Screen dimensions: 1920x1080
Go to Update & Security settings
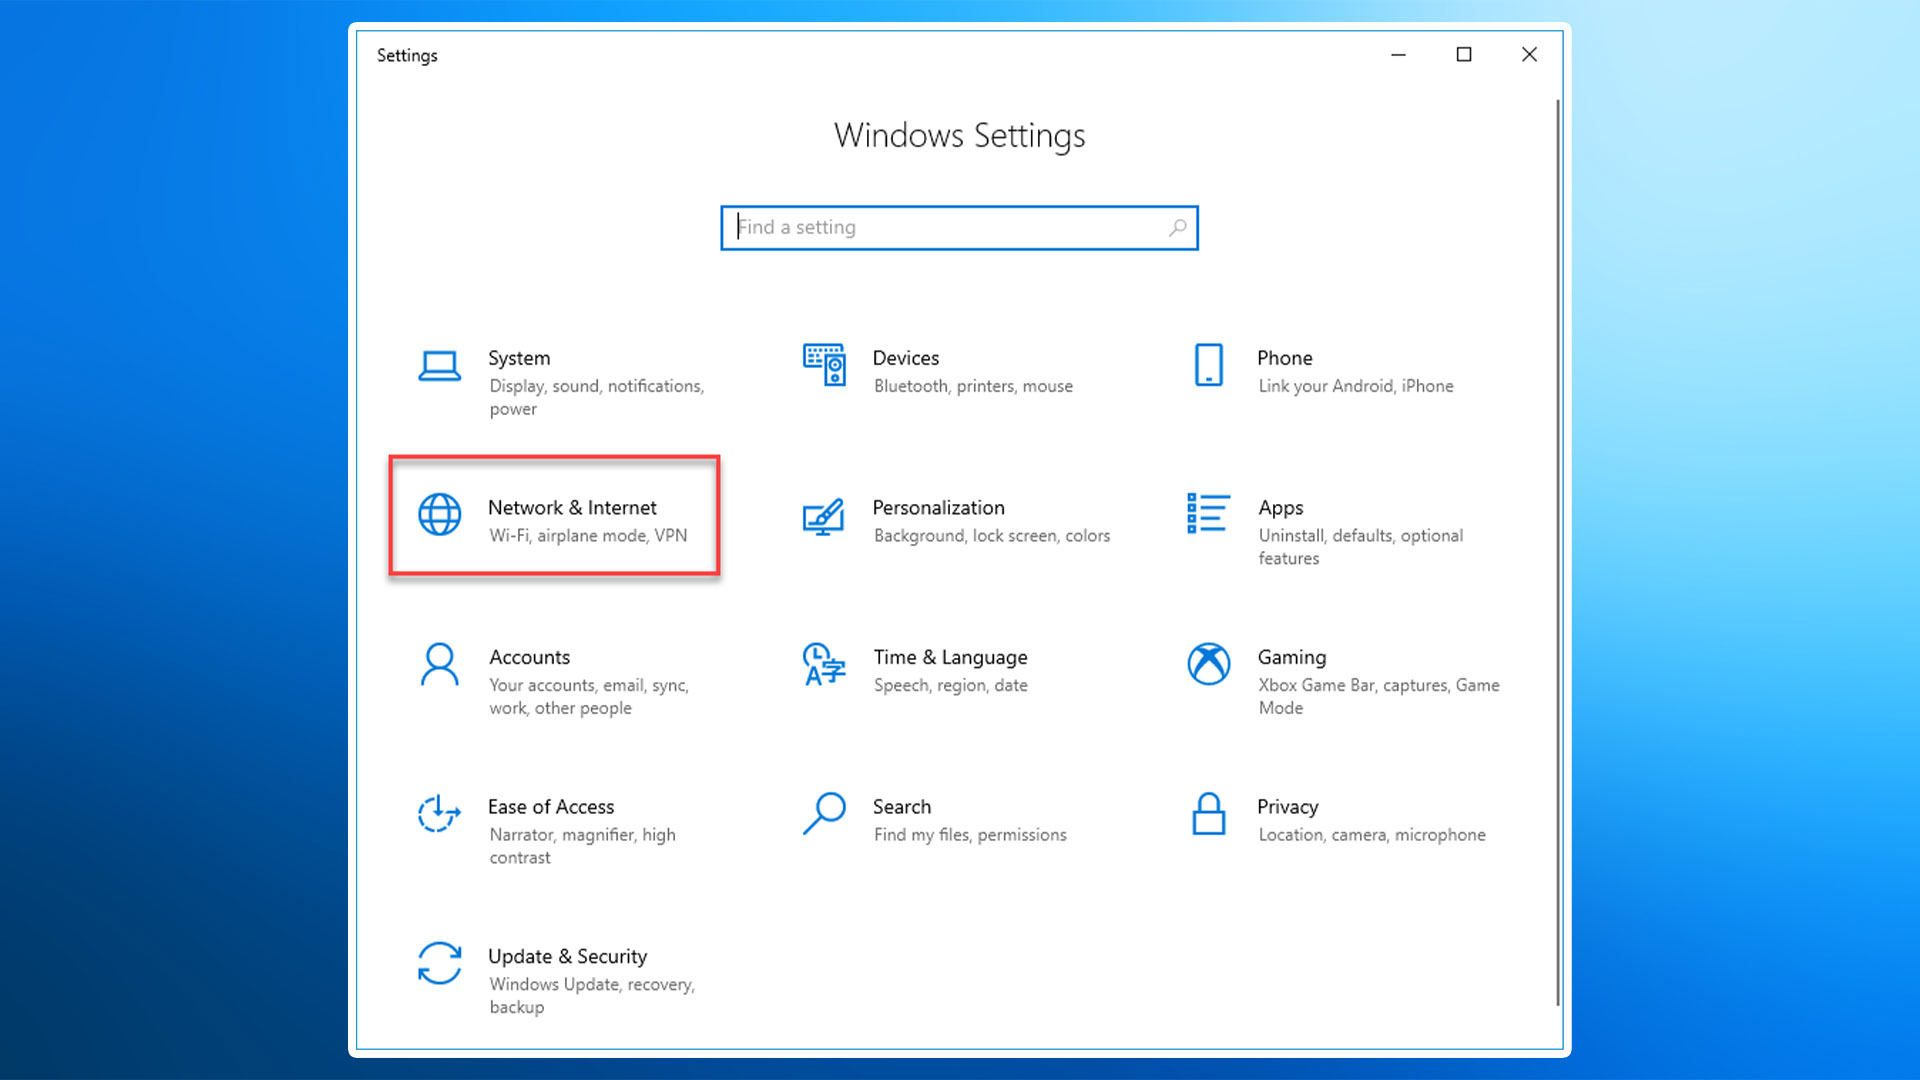pos(567,956)
